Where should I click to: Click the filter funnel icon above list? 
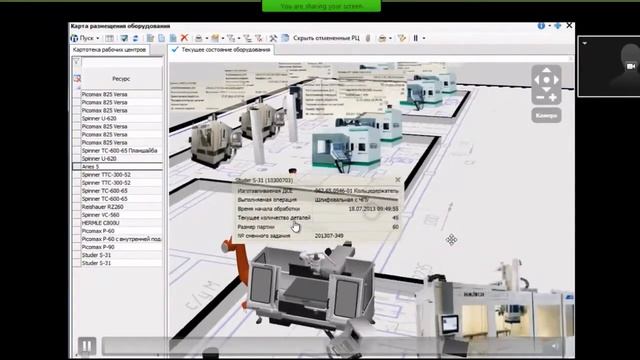76,62
